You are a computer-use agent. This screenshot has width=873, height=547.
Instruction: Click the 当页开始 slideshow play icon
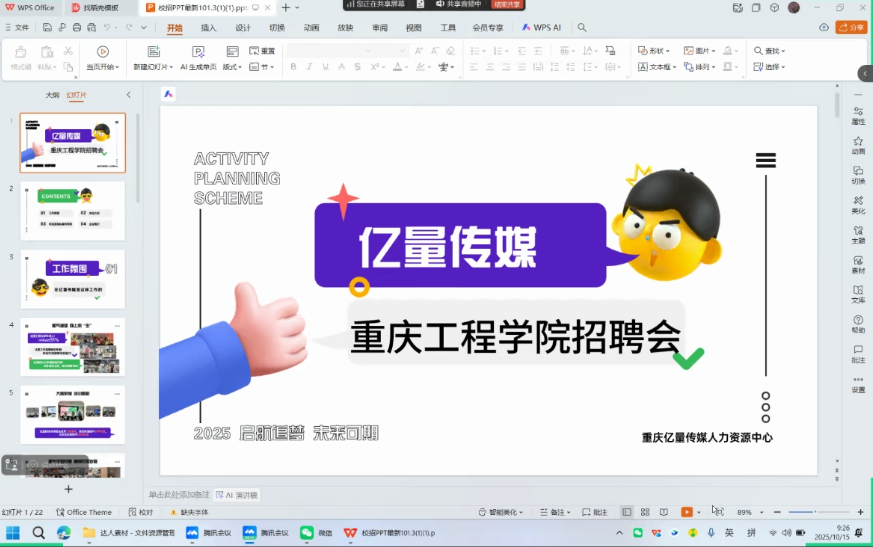tap(102, 51)
